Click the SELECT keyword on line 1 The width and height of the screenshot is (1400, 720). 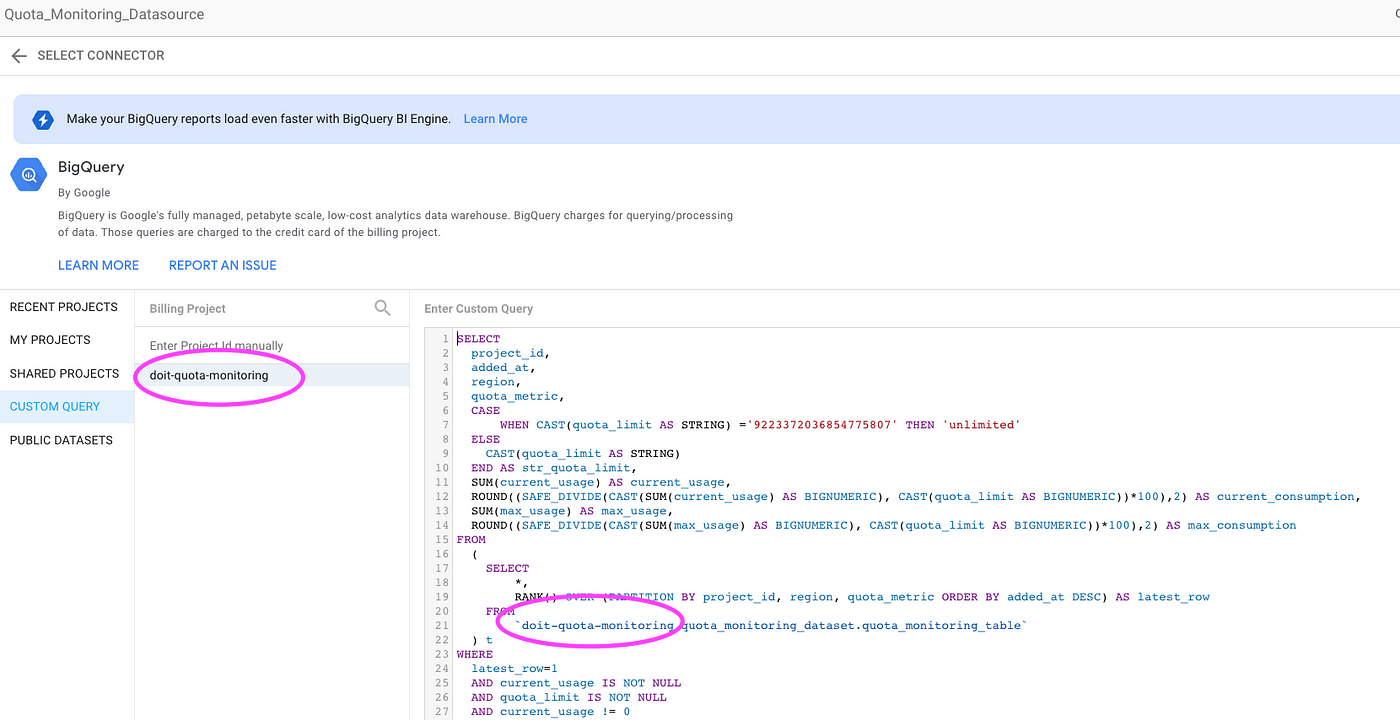pos(478,339)
